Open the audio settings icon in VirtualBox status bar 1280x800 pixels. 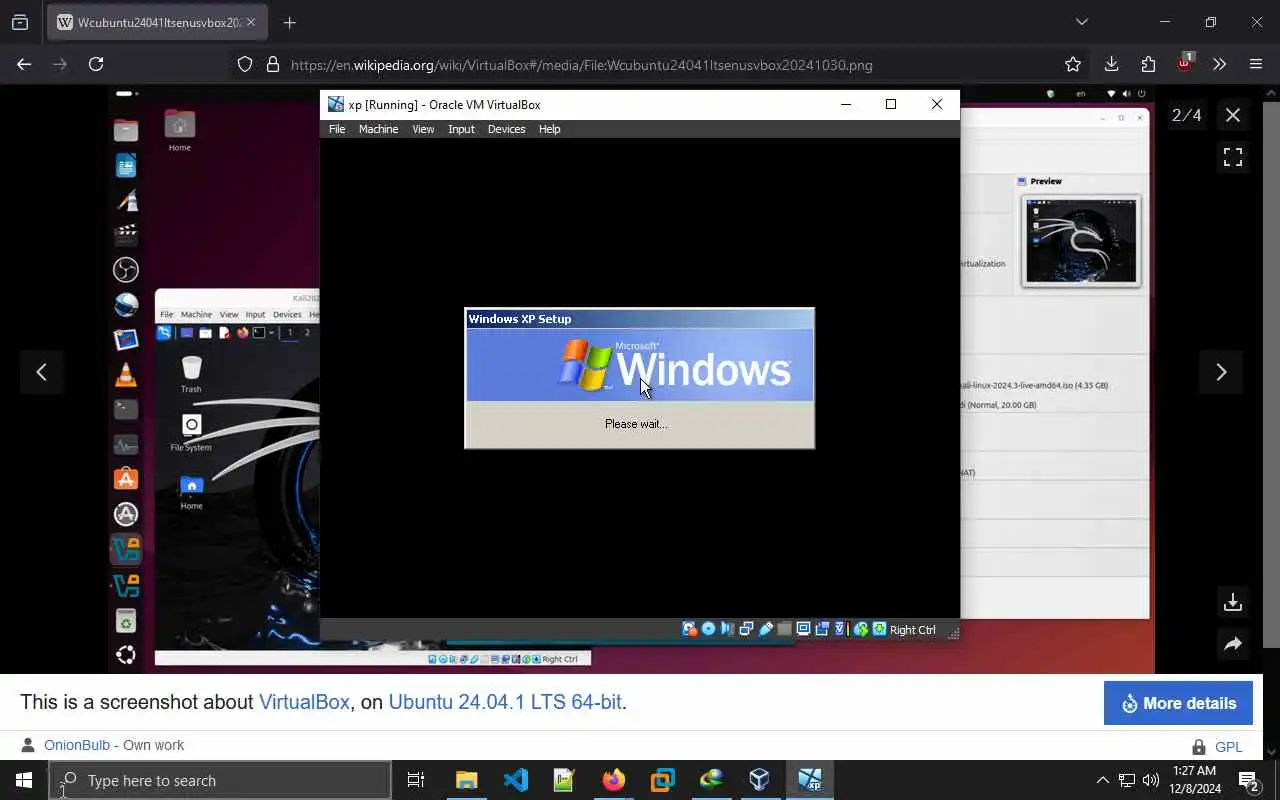[x=727, y=629]
